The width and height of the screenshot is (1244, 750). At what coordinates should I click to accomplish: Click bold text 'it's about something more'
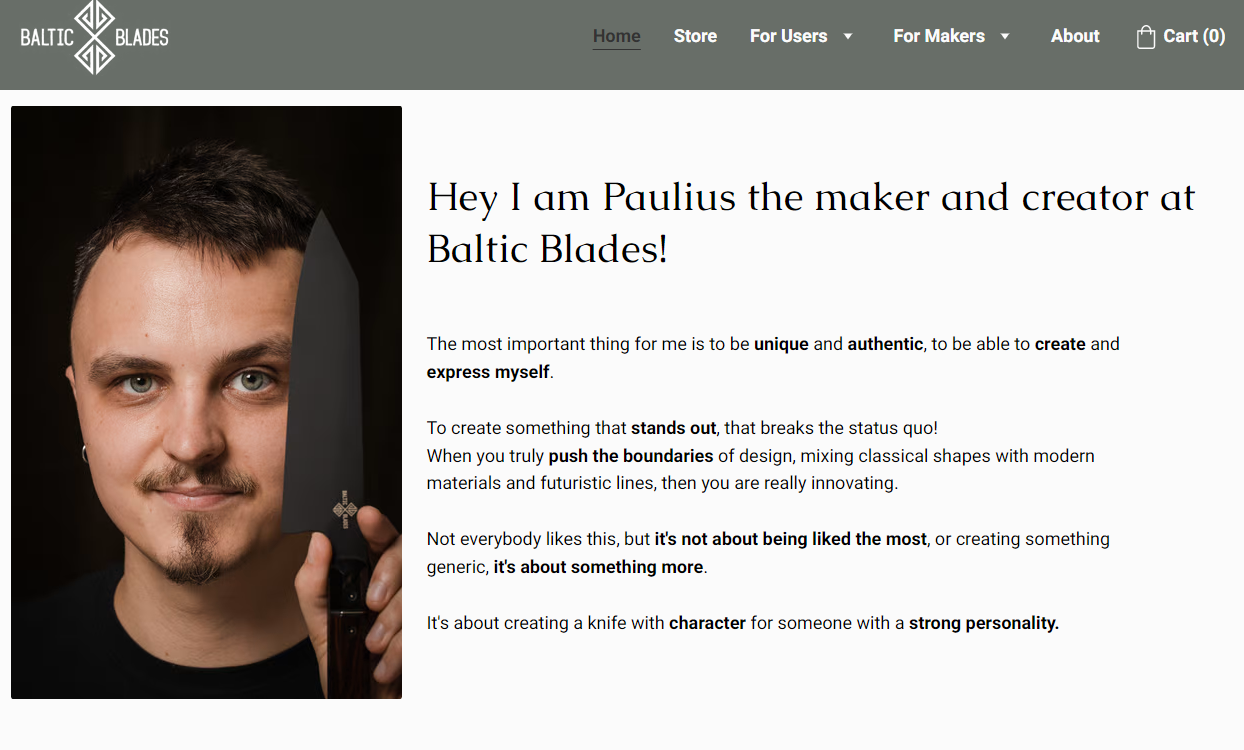[x=599, y=567]
